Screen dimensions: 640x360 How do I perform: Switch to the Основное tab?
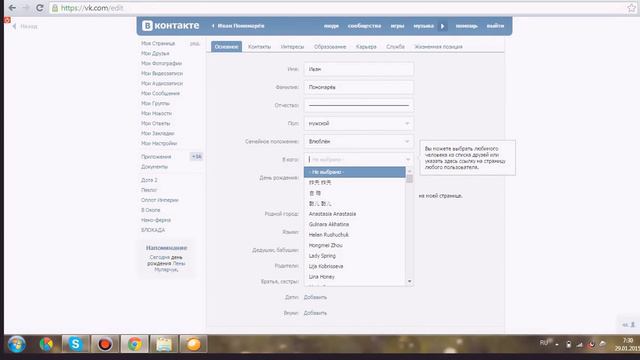(x=227, y=47)
